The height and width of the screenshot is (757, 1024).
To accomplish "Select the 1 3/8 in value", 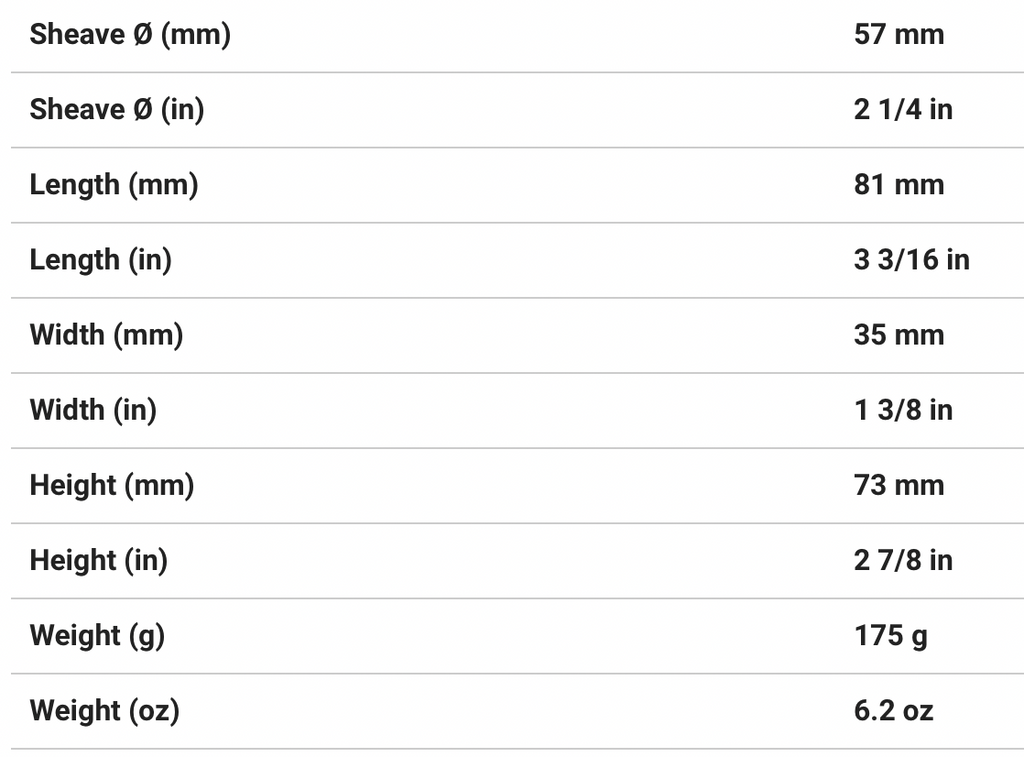I will coord(903,410).
